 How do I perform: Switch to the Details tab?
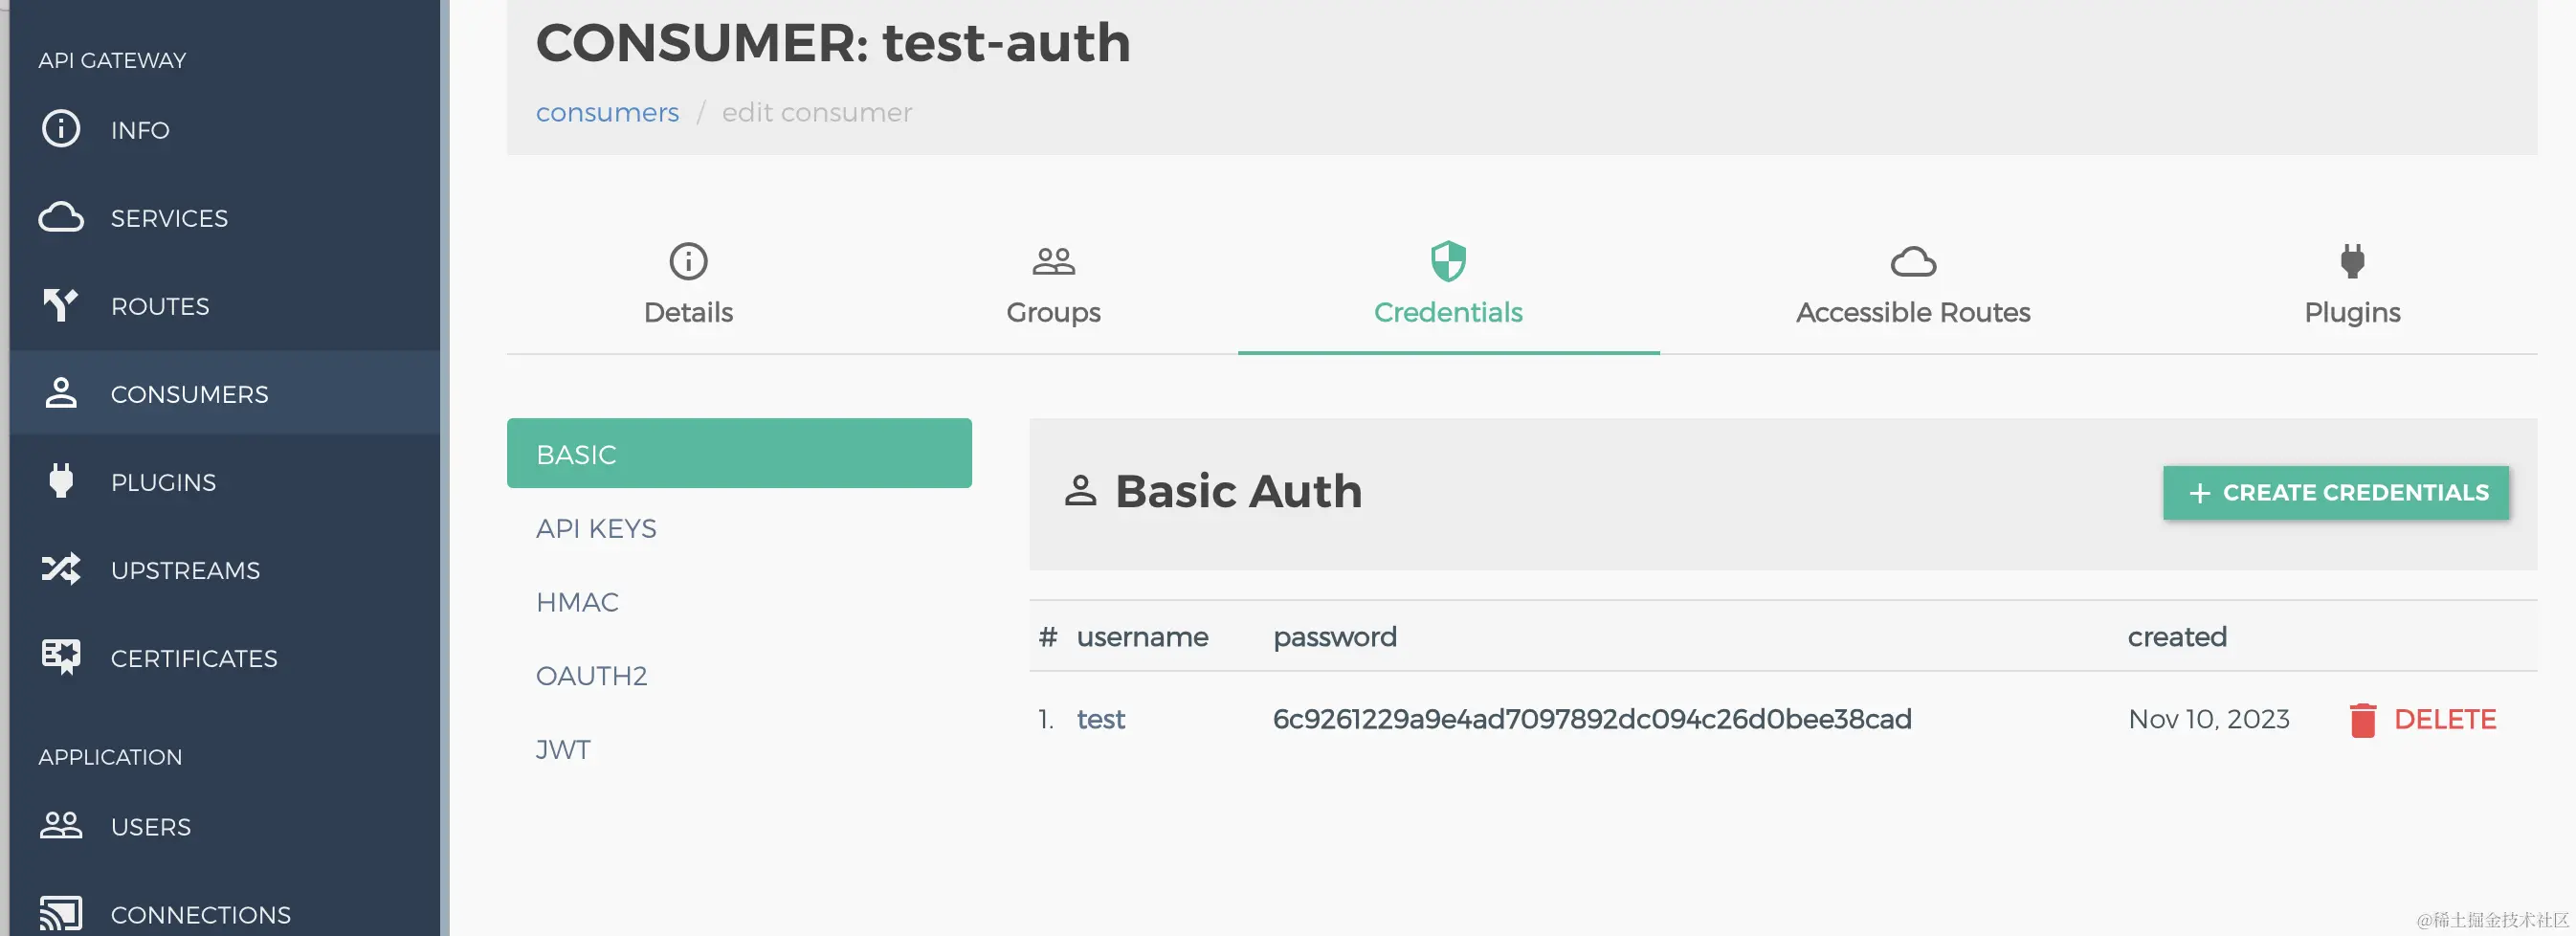click(688, 286)
